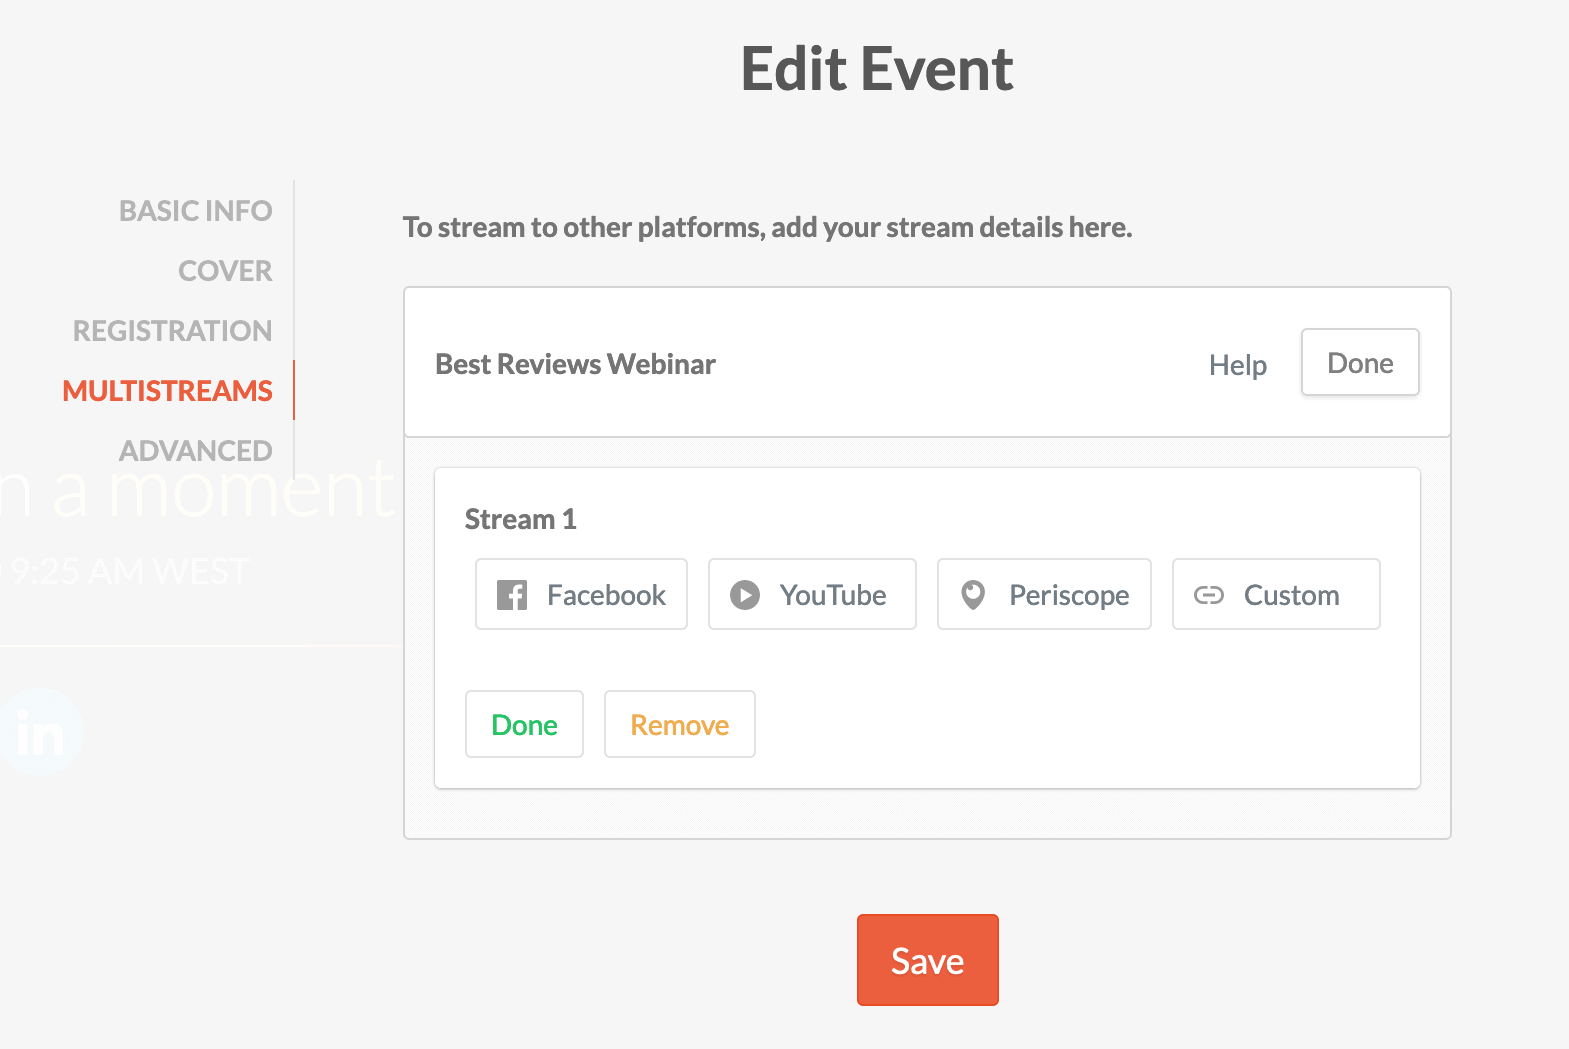Image resolution: width=1569 pixels, height=1049 pixels.
Task: Click the faded LinkedIn icon
Action: pyautogui.click(x=40, y=732)
